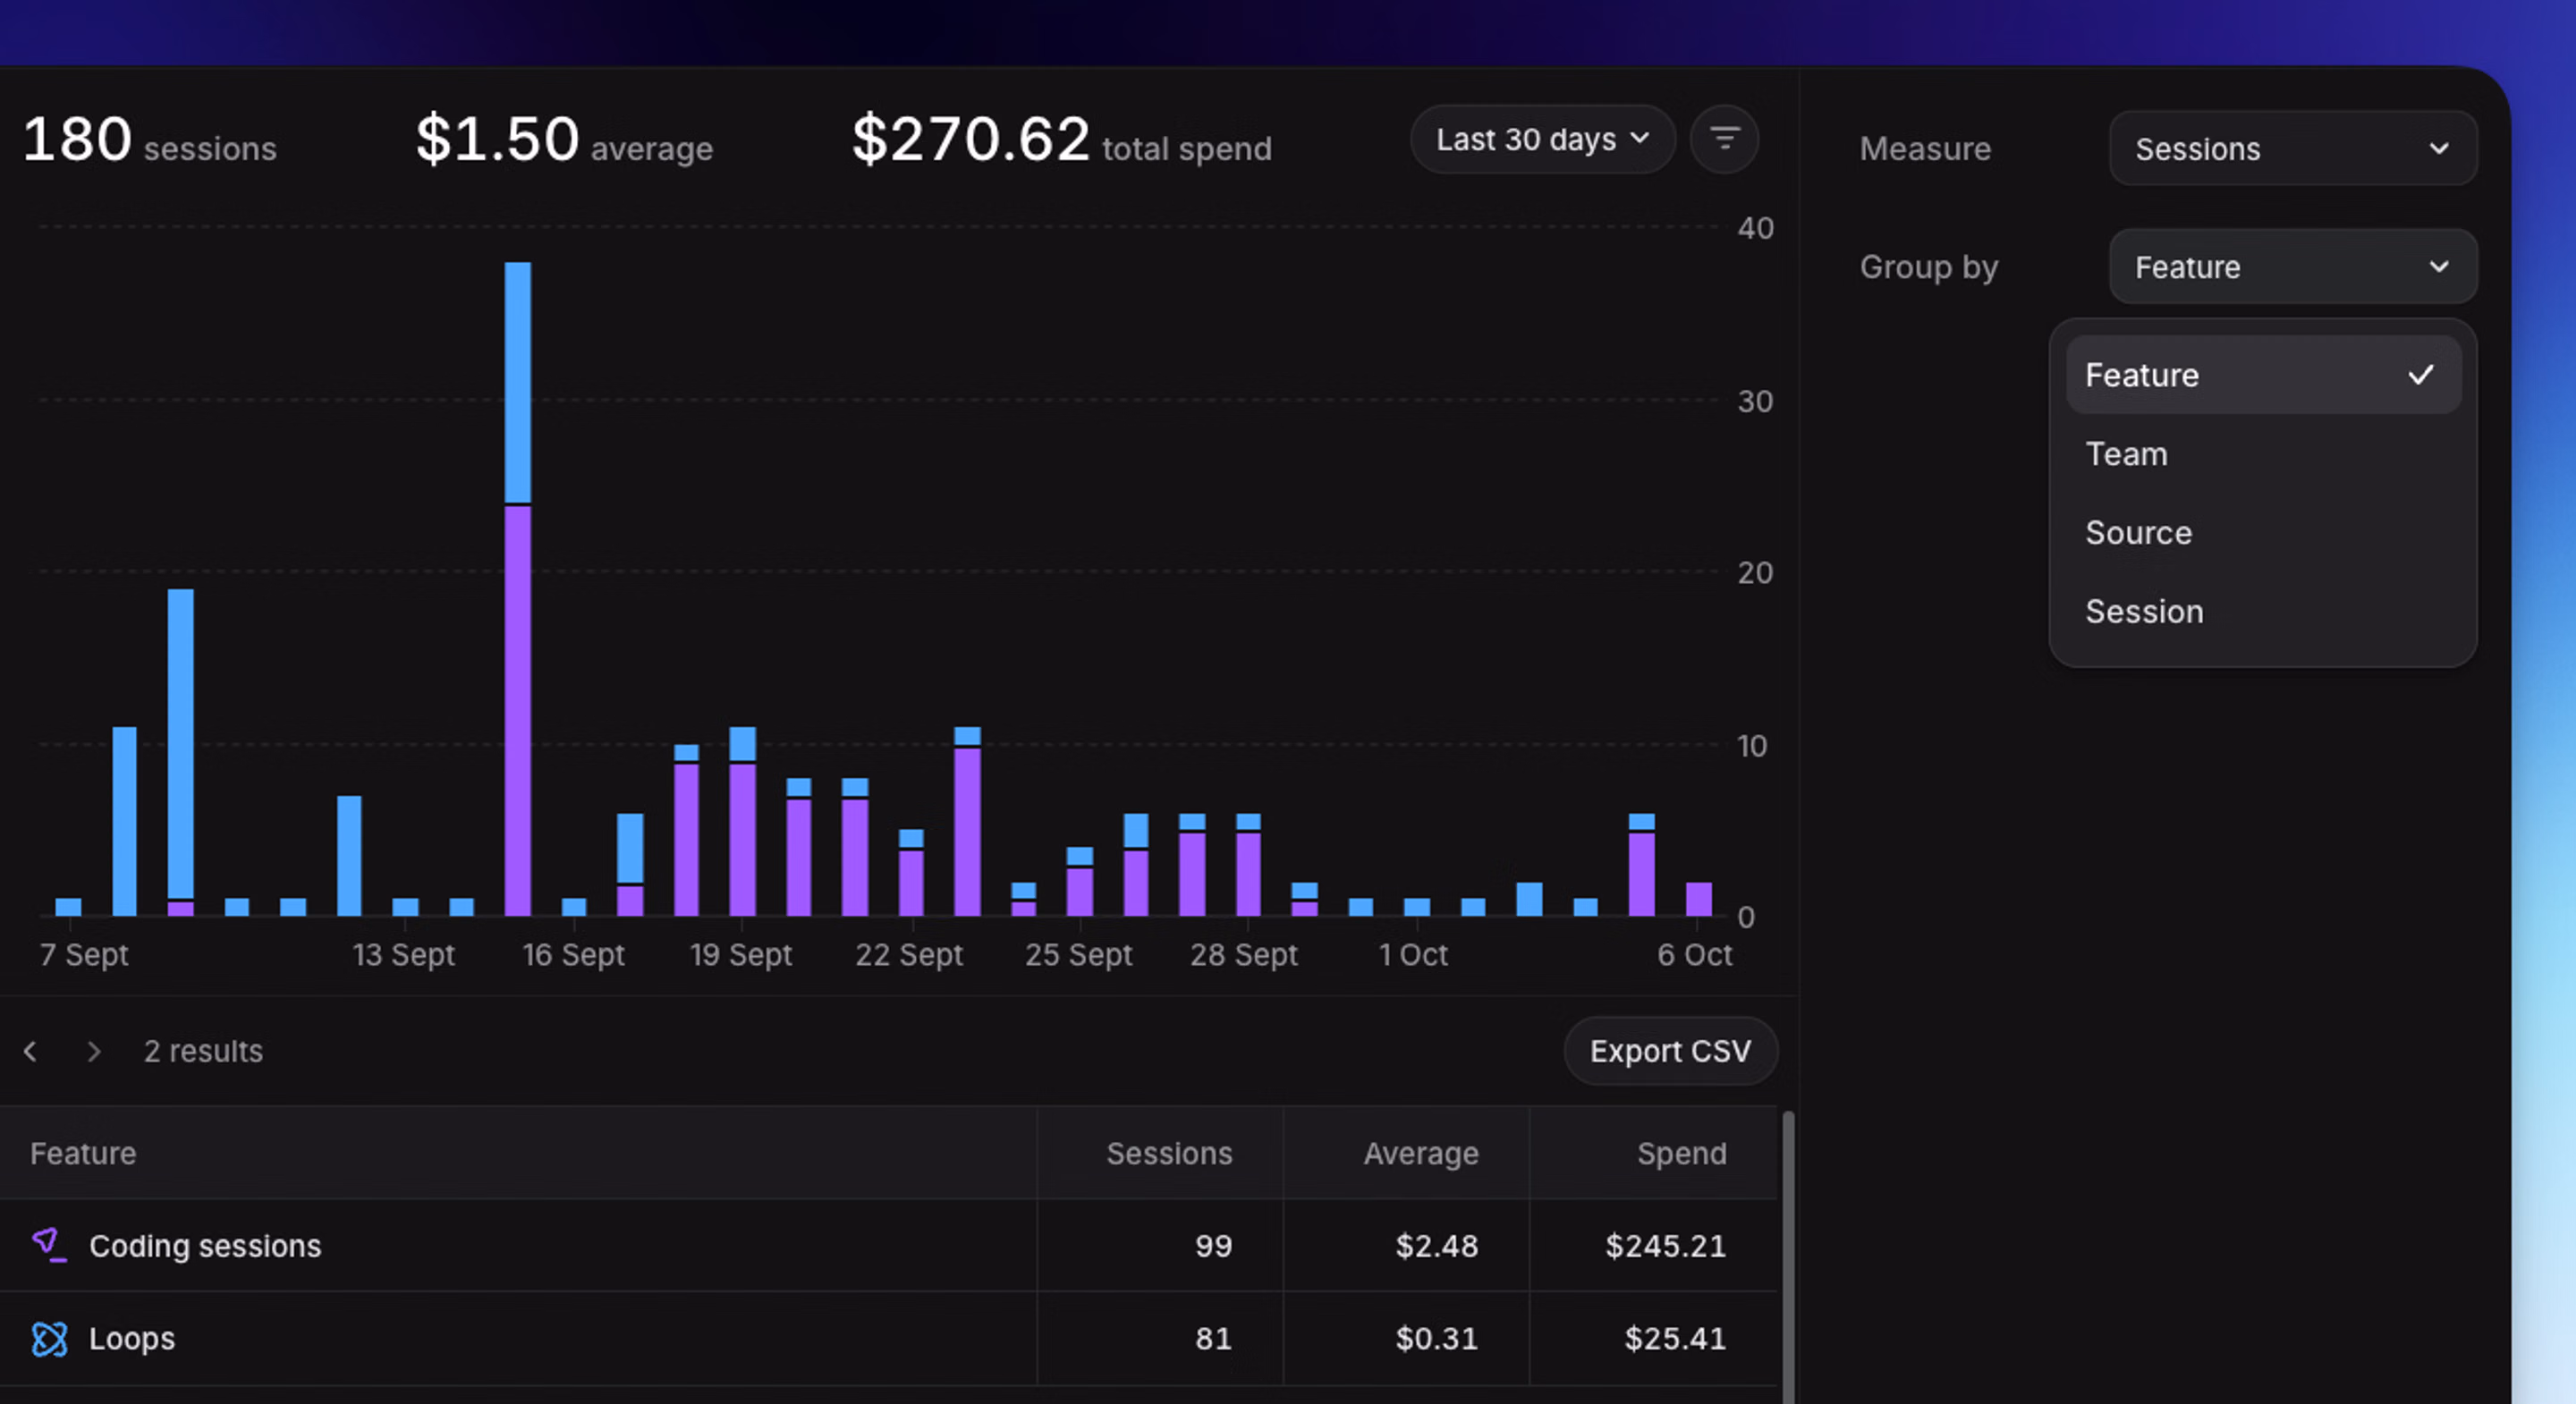This screenshot has height=1404, width=2576.
Task: Click the table's vertical scrollbar
Action: (x=1787, y=1256)
